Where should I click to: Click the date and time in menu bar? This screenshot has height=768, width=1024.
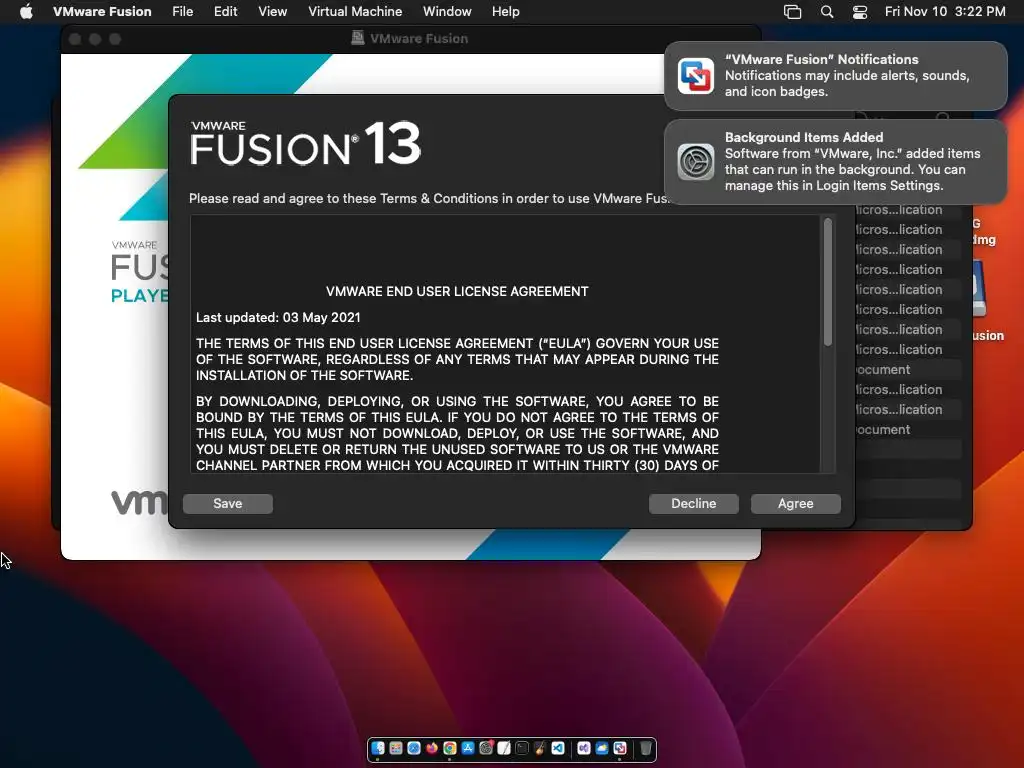(945, 12)
